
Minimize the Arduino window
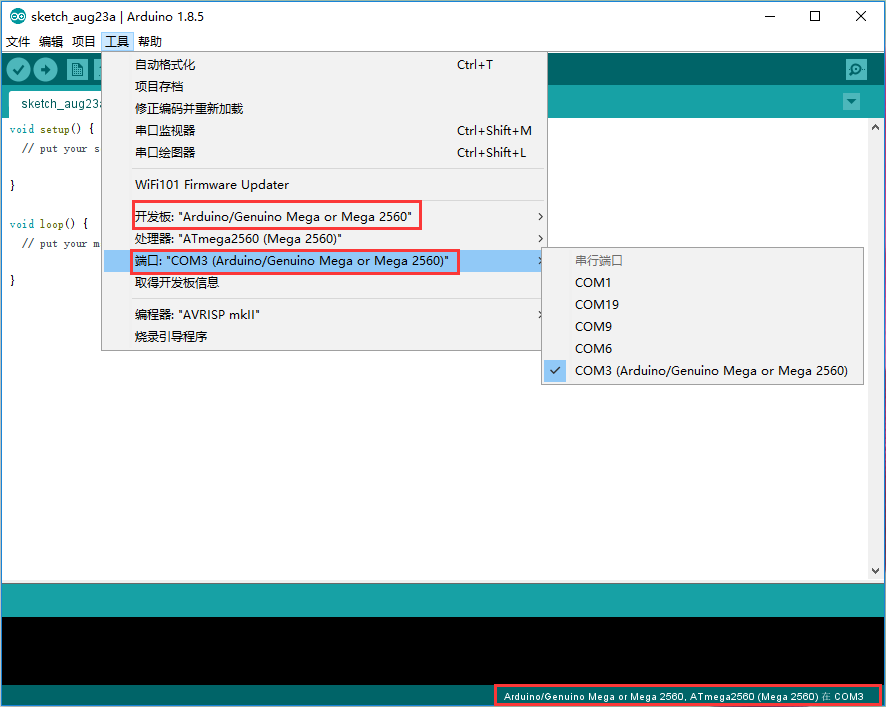pos(770,16)
